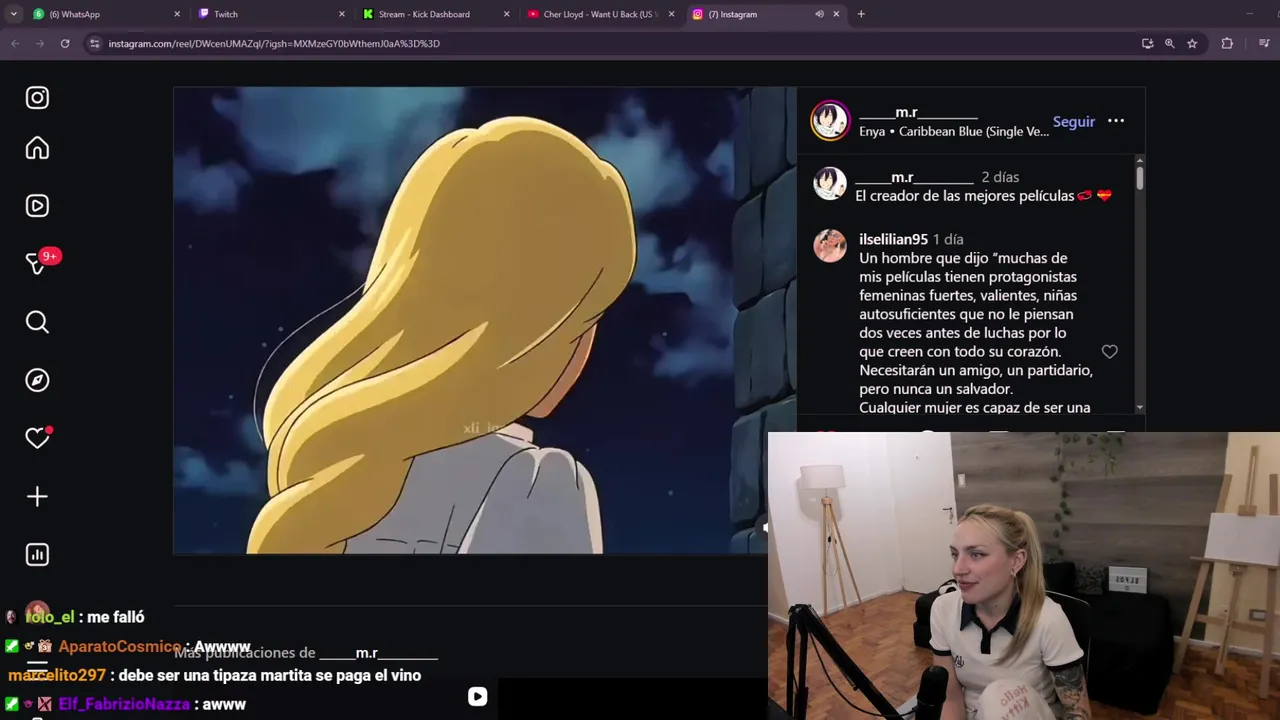This screenshot has height=720, width=1280.
Task: Open the browser zoom magnifier icon
Action: point(1169,43)
